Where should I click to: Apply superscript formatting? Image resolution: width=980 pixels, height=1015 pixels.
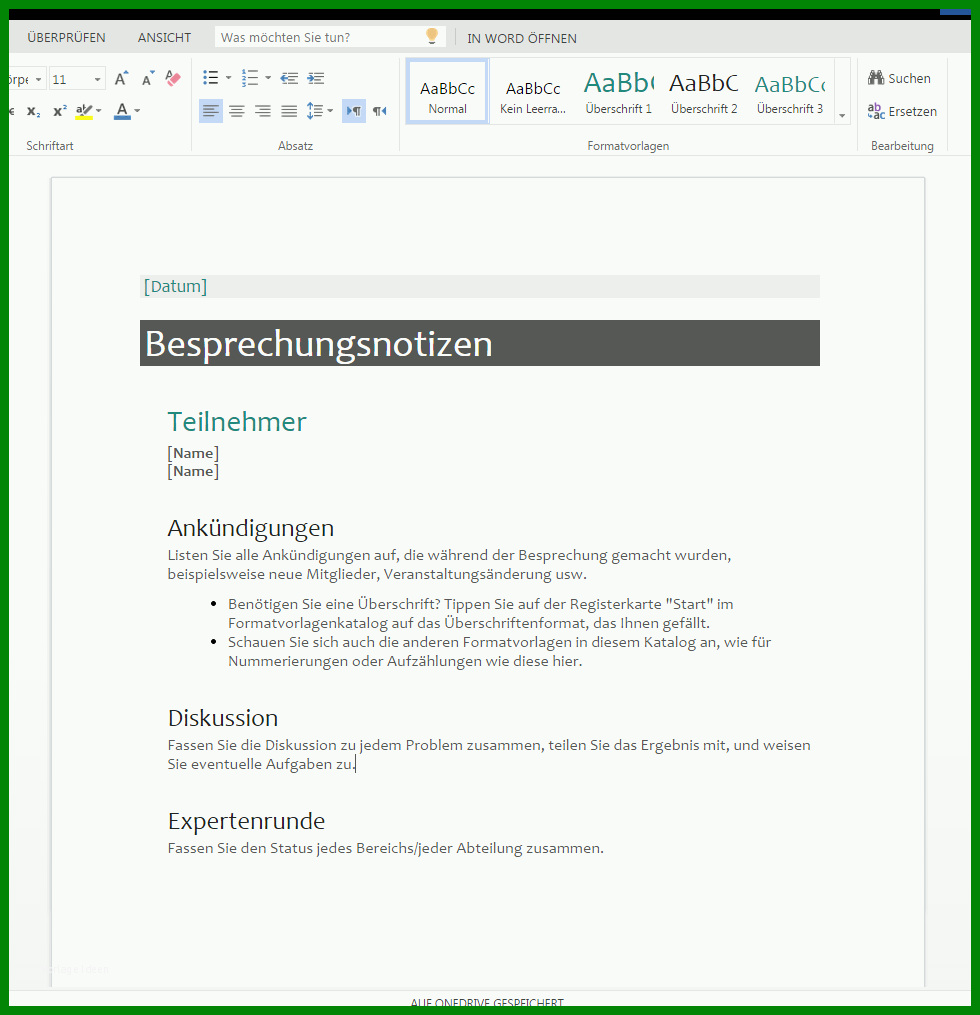click(60, 111)
